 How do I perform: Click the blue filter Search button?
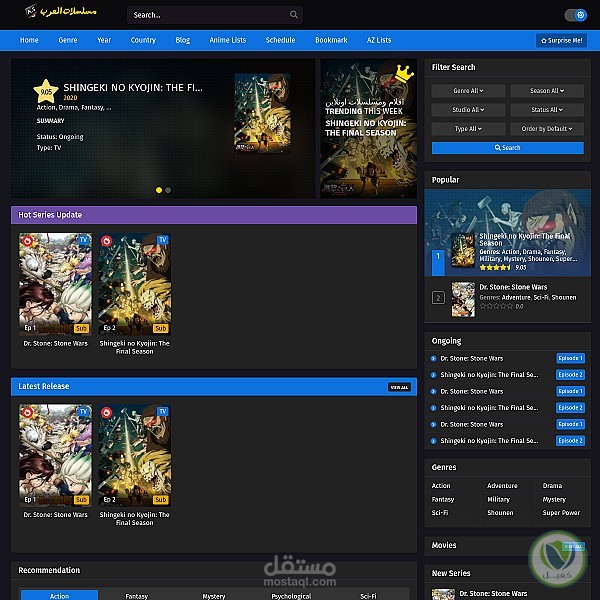tap(508, 148)
